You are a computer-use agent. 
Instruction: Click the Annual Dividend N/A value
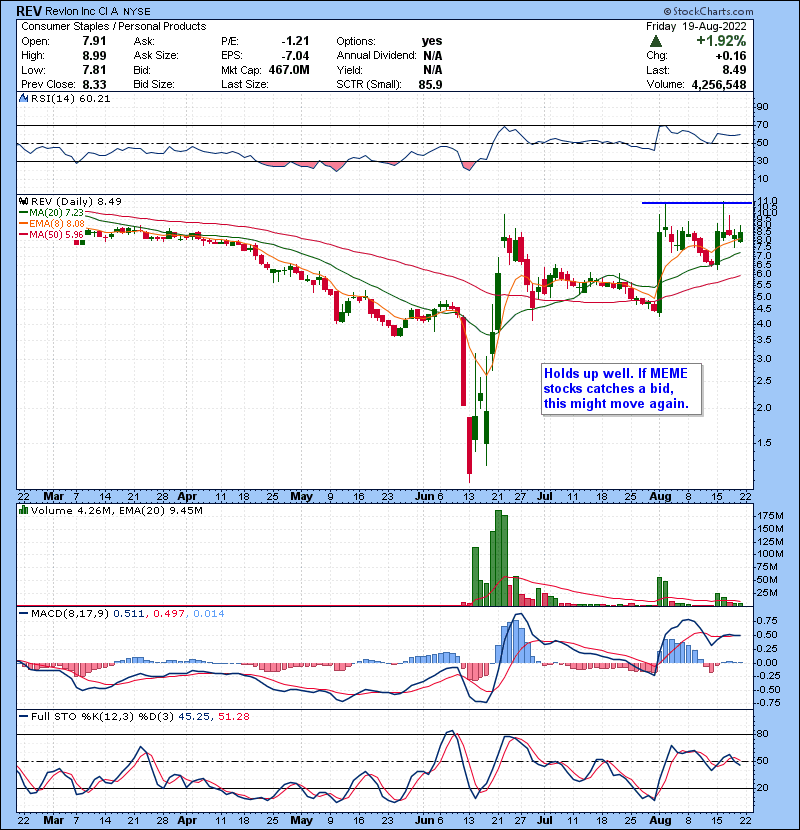point(433,56)
